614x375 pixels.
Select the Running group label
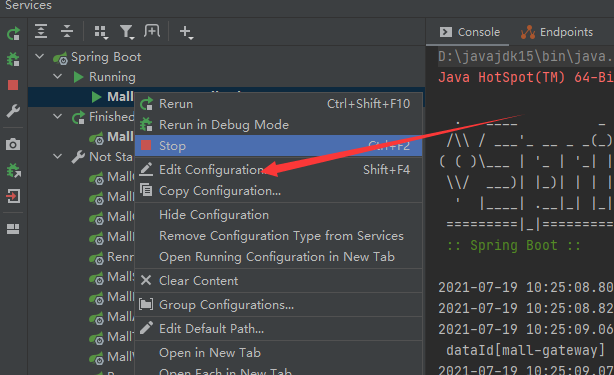(112, 77)
